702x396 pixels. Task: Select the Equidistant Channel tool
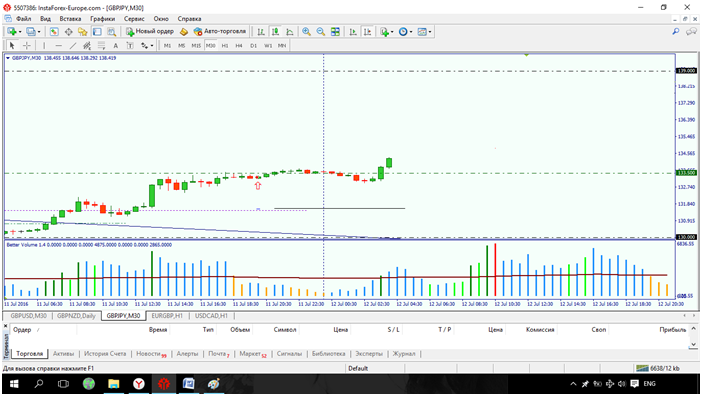pyautogui.click(x=87, y=46)
